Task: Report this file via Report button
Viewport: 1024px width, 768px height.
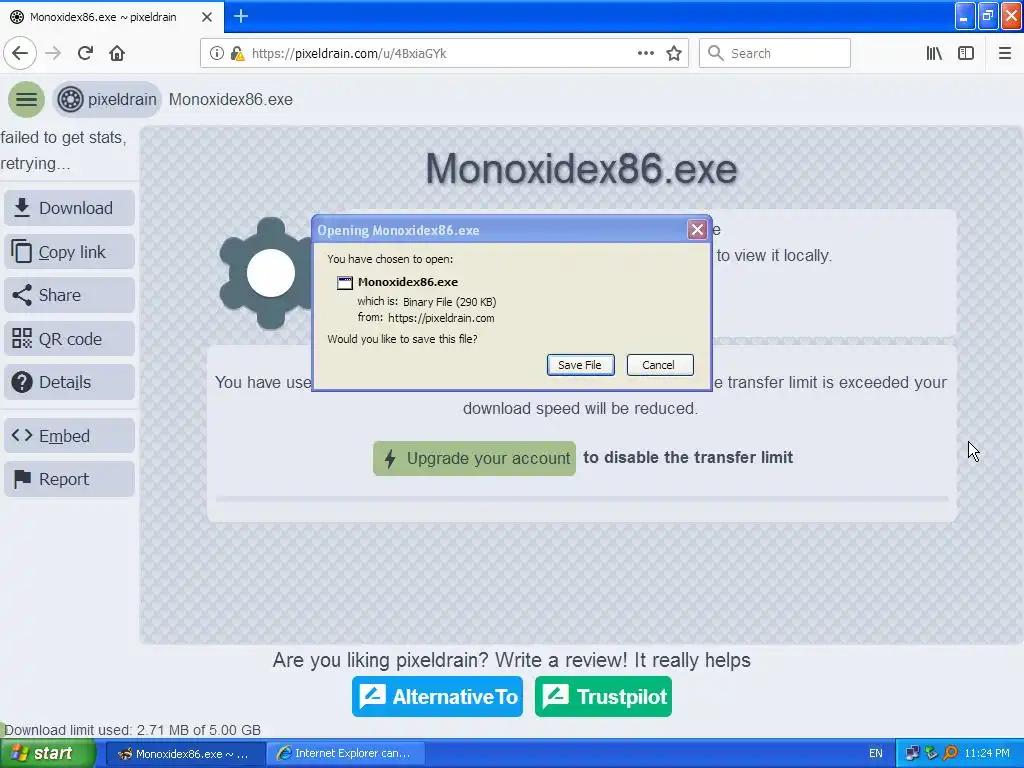Action: click(x=69, y=479)
